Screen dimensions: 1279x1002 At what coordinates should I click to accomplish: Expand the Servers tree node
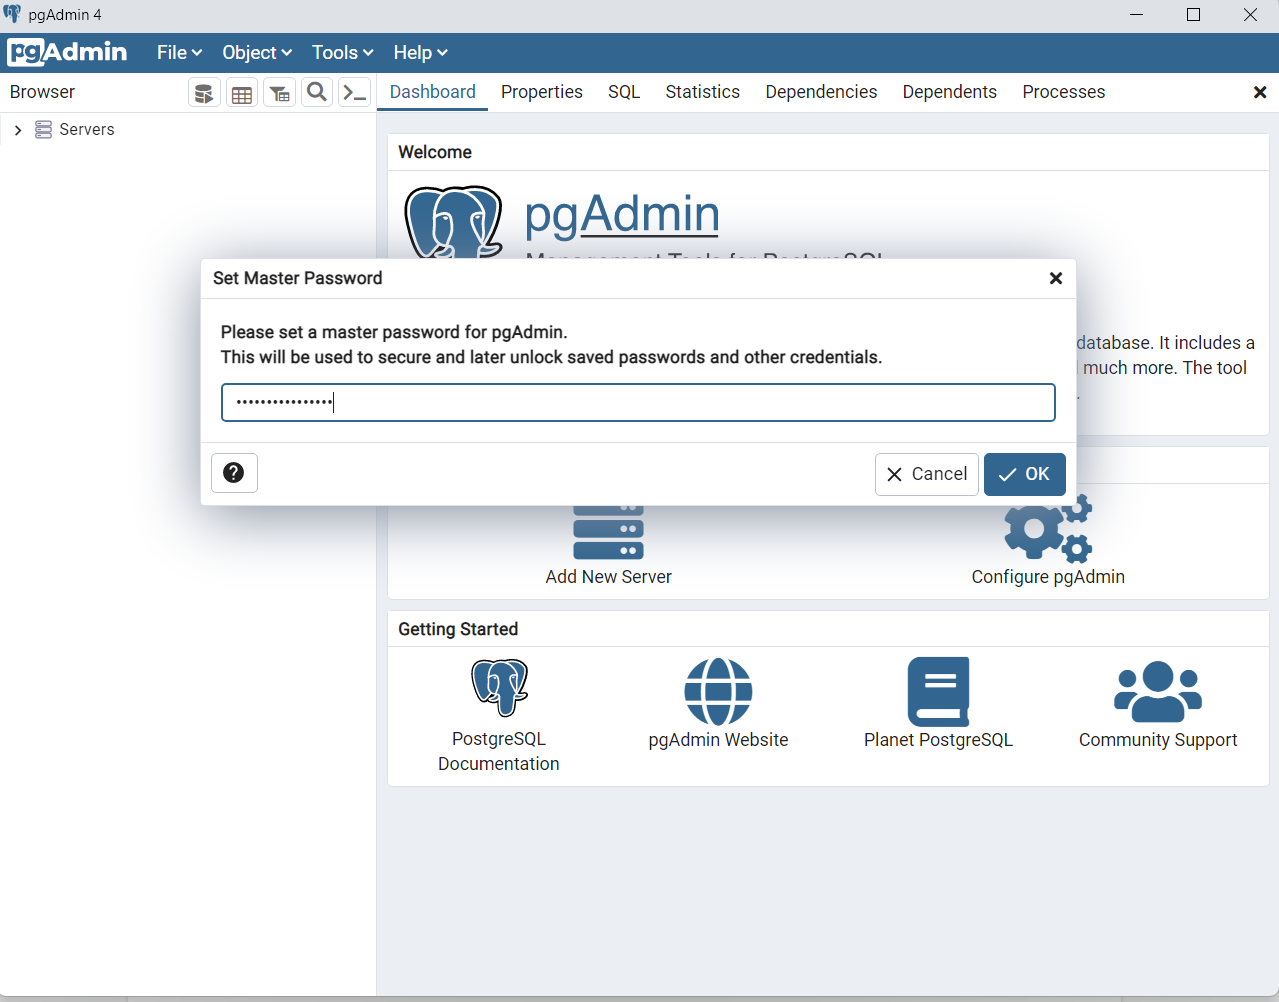[x=18, y=130]
